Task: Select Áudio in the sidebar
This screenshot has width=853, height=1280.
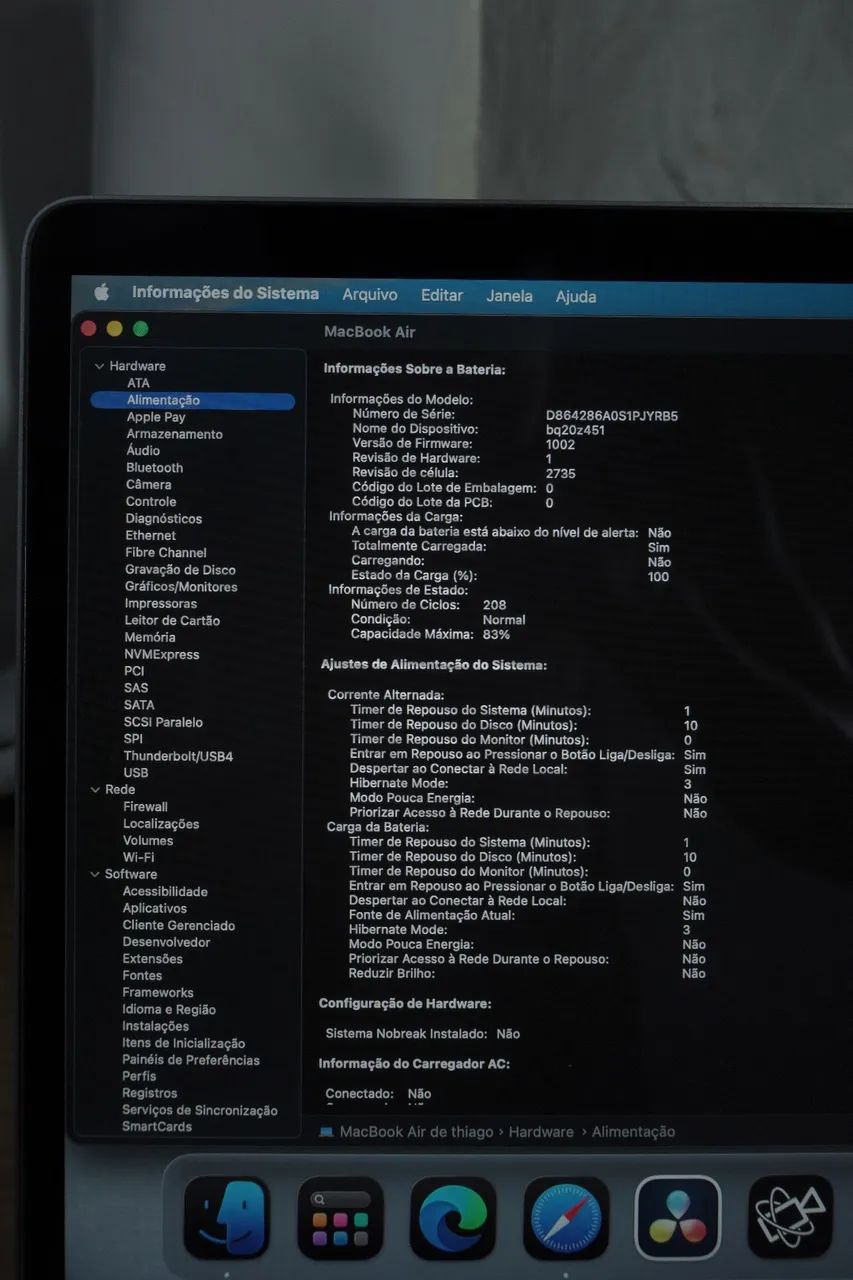Action: click(143, 450)
